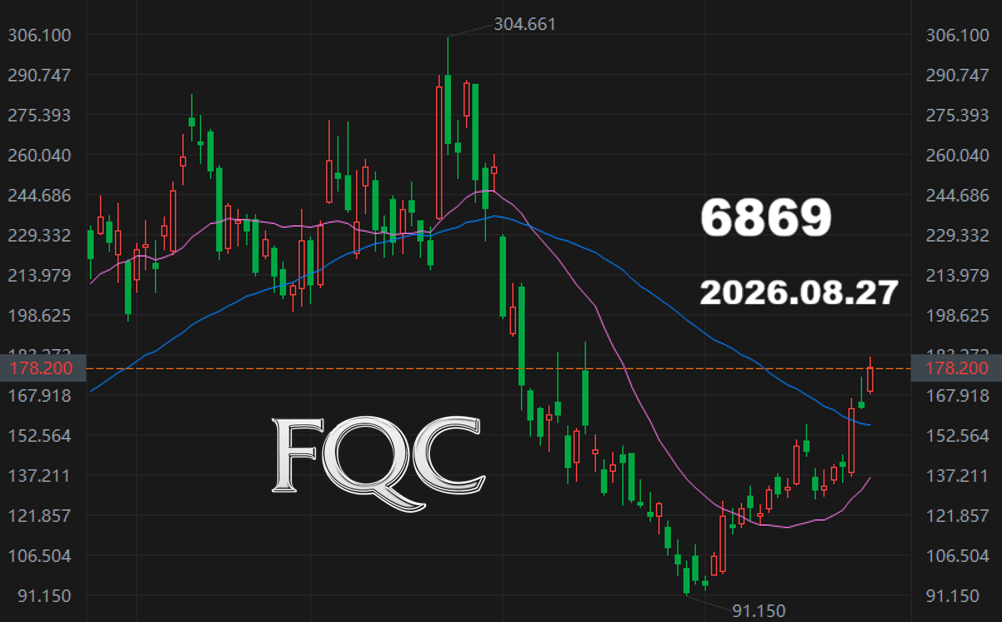Click 167.918 on the left price axis
The height and width of the screenshot is (622, 1002).
[39, 396]
